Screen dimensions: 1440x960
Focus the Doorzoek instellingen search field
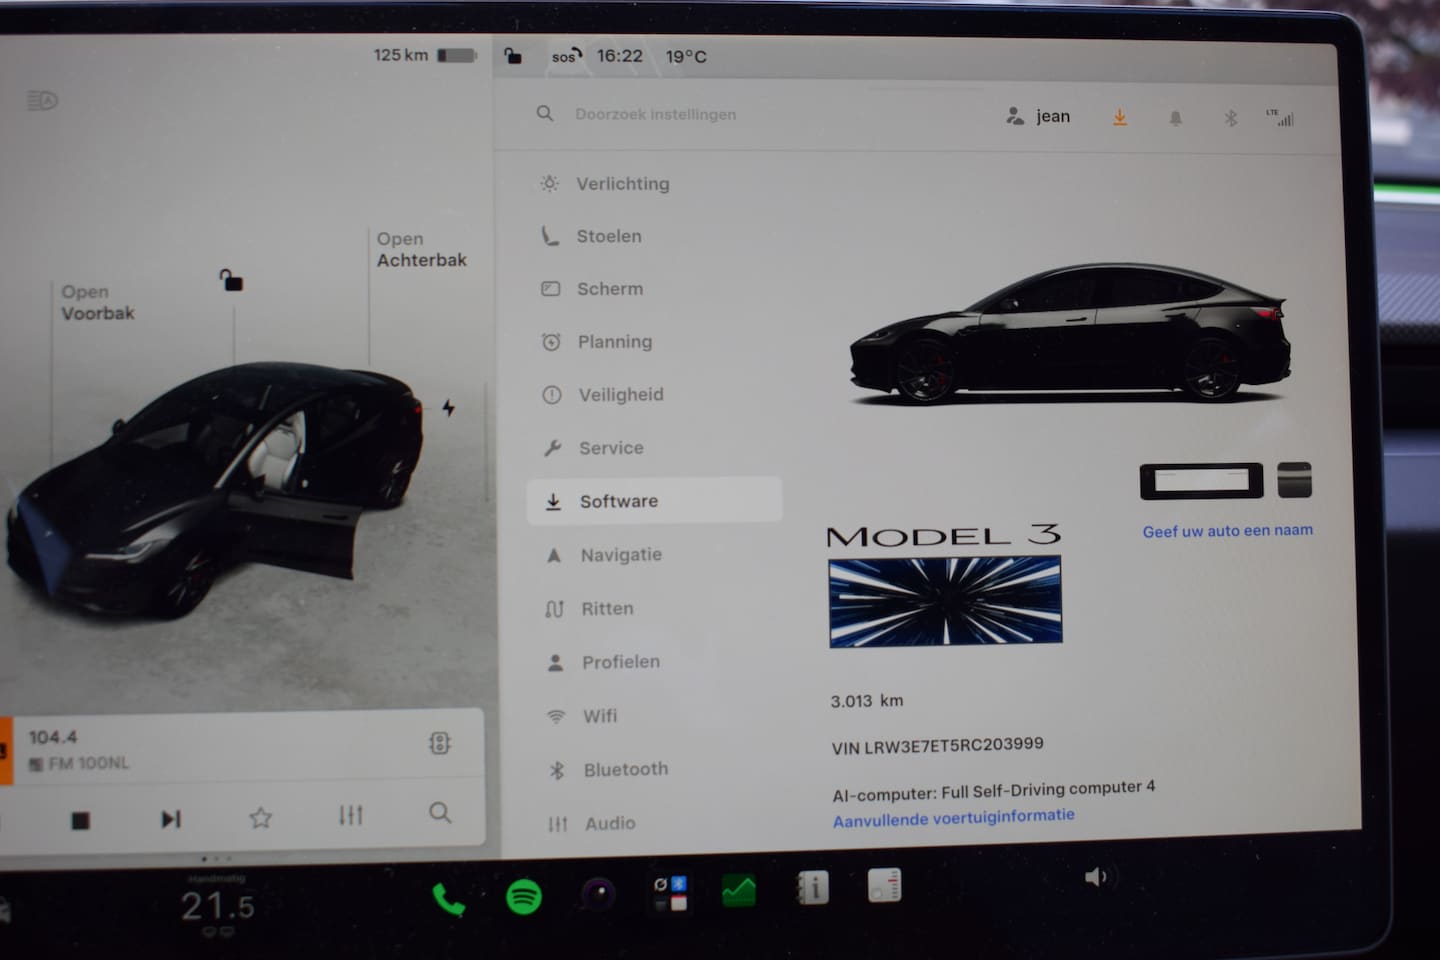(656, 114)
